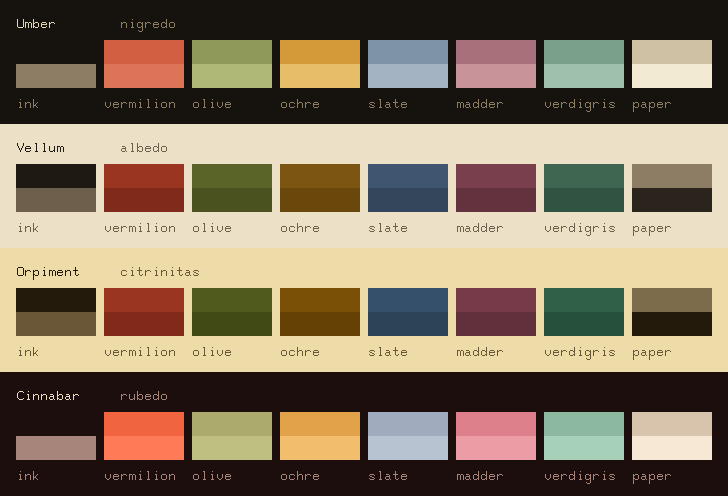Click the Vellum madder swatch
The width and height of the screenshot is (728, 496).
point(496,188)
